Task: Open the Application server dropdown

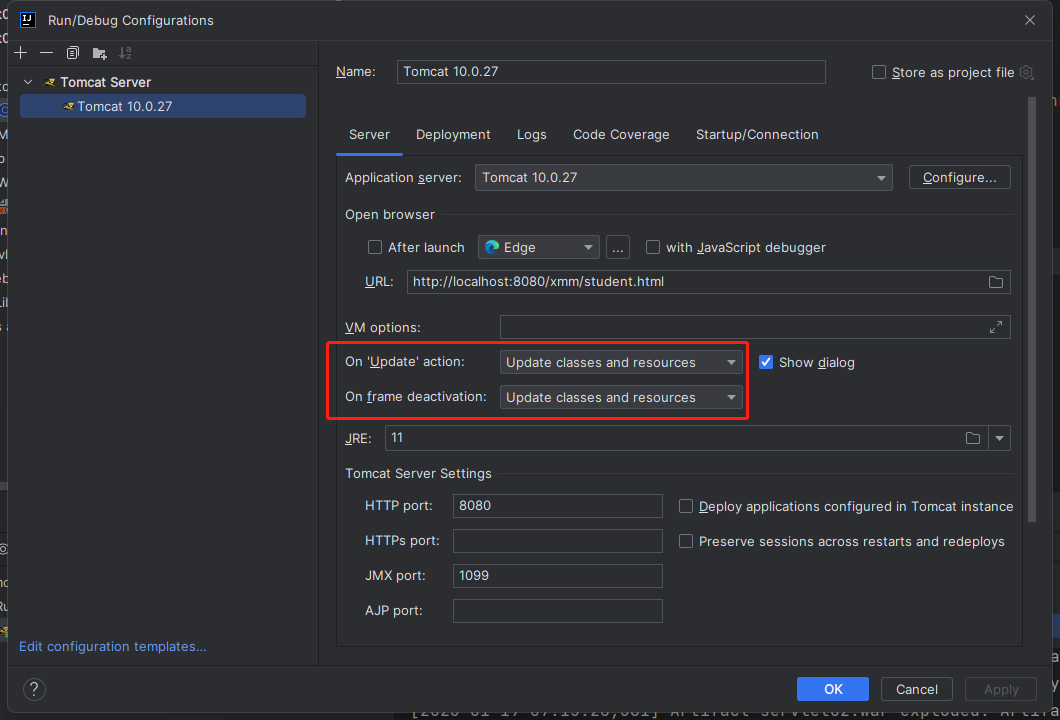Action: [x=683, y=178]
